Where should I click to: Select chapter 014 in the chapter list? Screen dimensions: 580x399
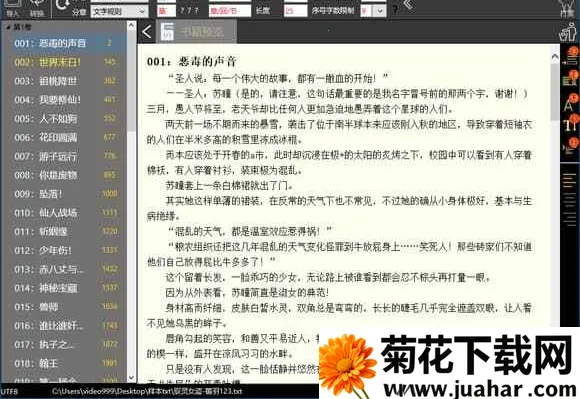pyautogui.click(x=64, y=288)
